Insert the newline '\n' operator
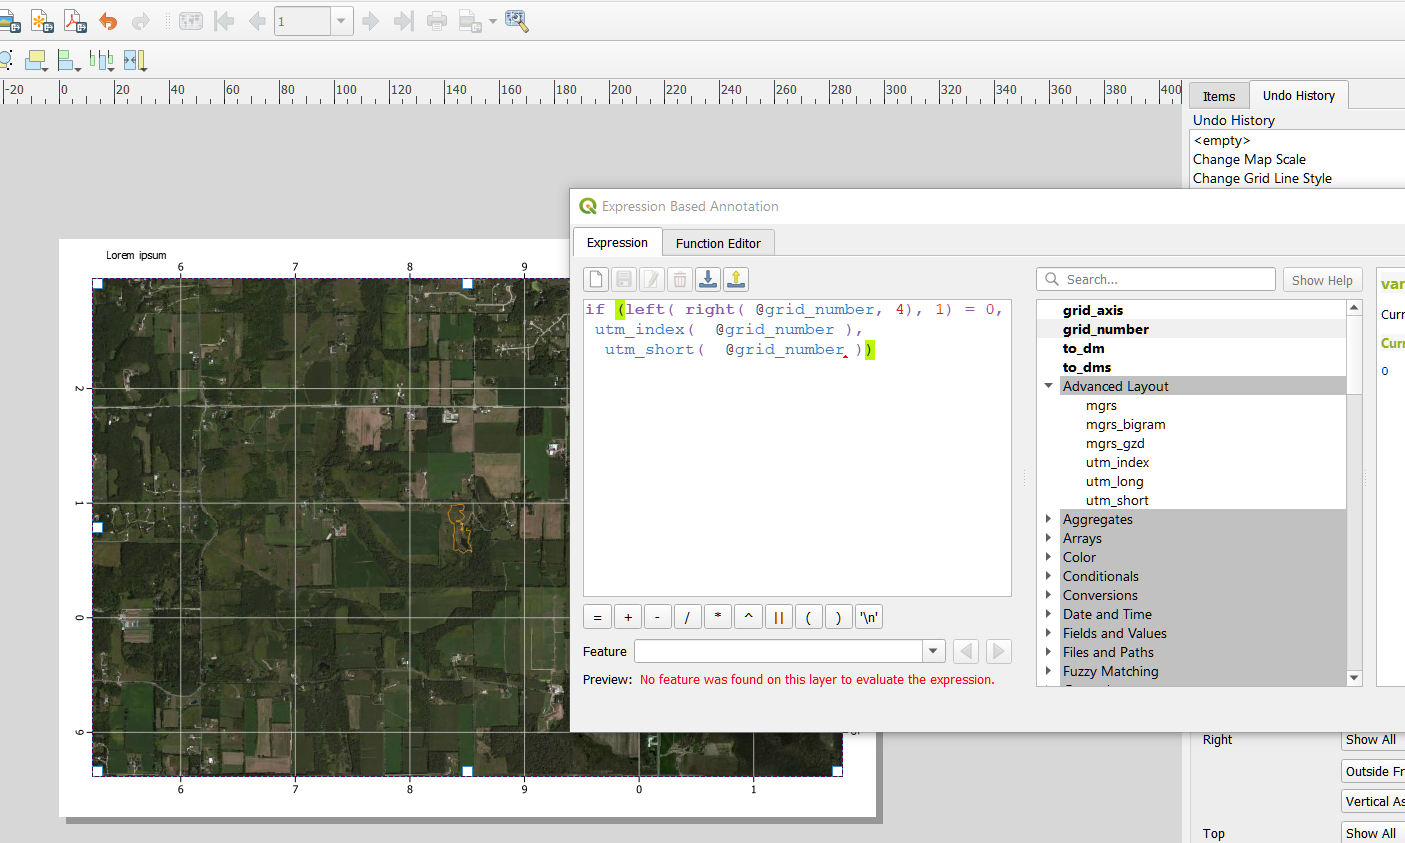 coord(869,617)
